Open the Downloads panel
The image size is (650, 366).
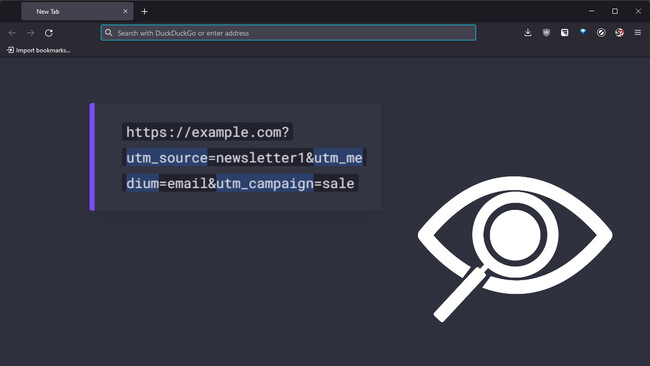[x=528, y=32]
